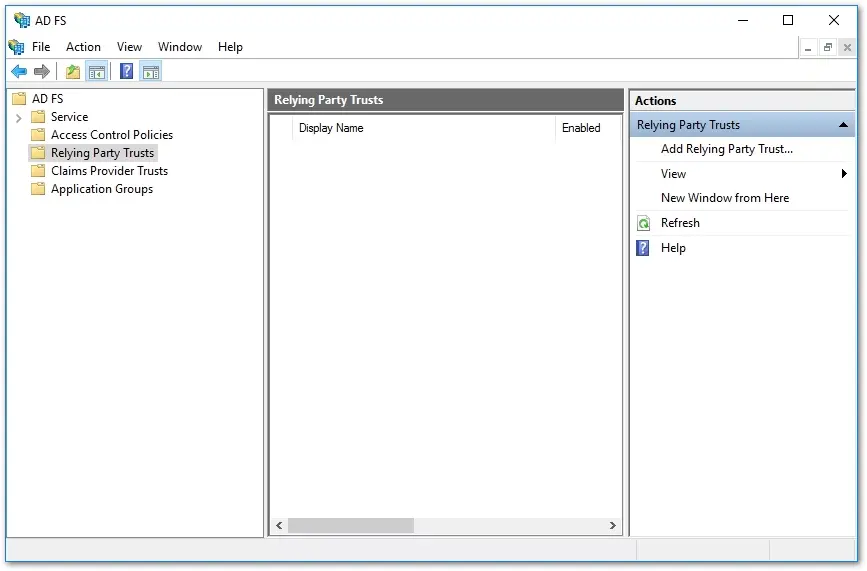
Task: Collapse the Relying Party Trusts actions section
Action: point(843,125)
